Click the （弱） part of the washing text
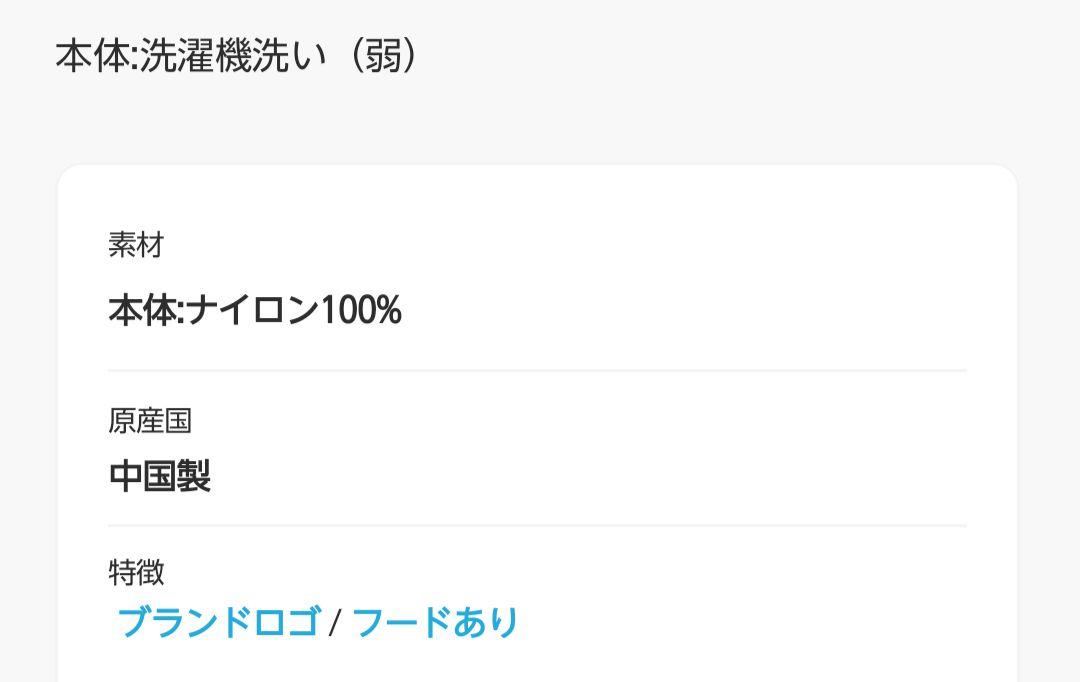 coord(382,56)
